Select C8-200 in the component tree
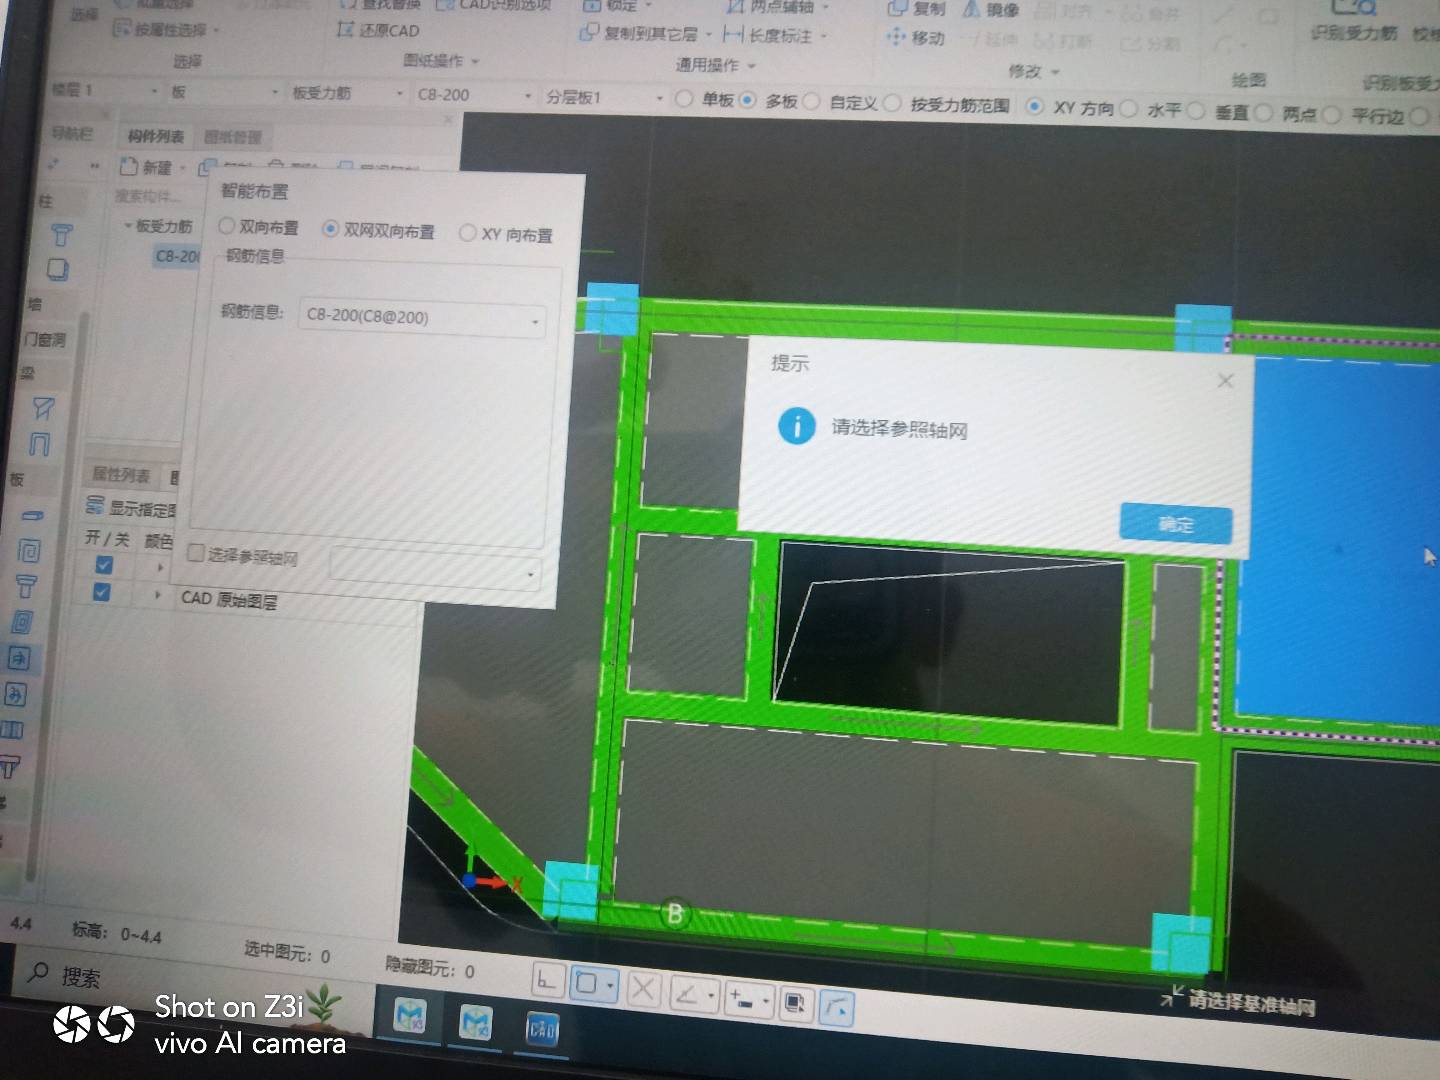The width and height of the screenshot is (1440, 1080). click(177, 256)
